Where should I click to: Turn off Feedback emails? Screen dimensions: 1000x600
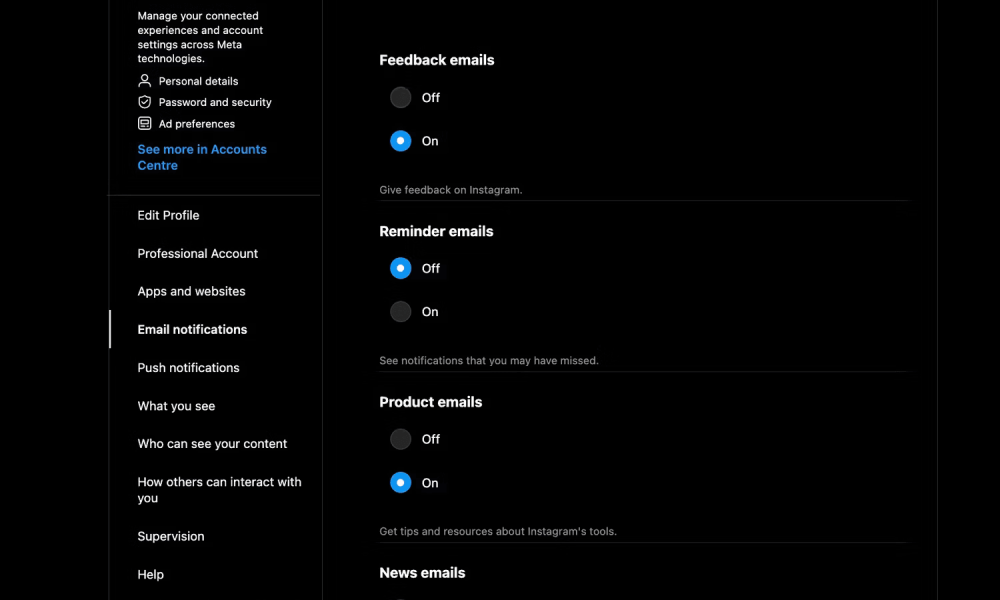click(x=401, y=98)
